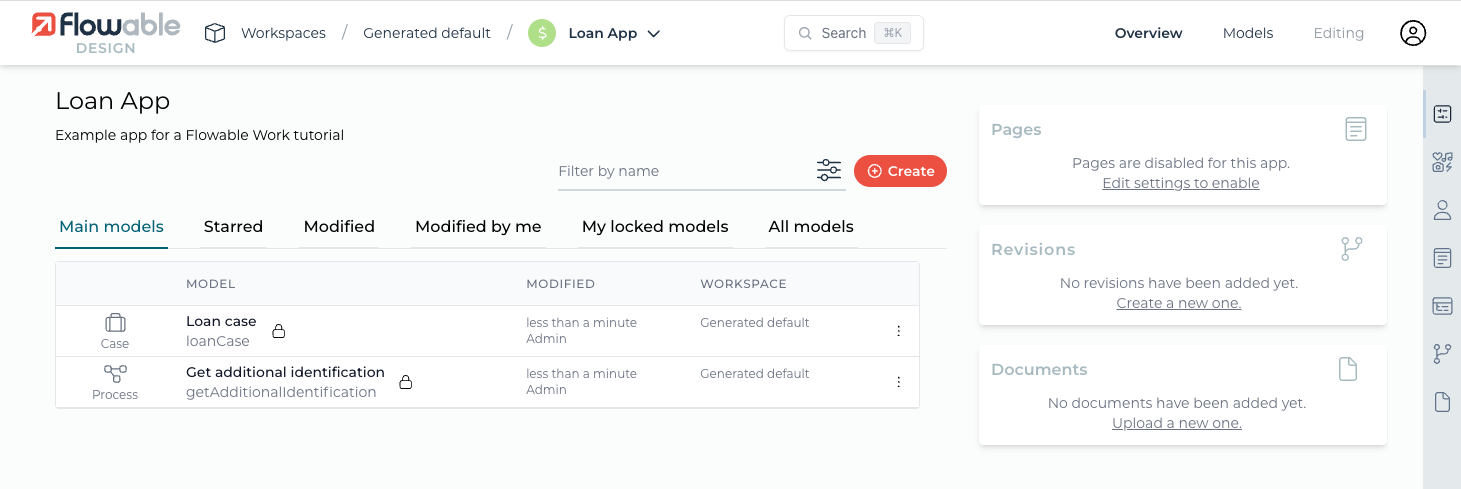Click the person icon in right sidebar
The height and width of the screenshot is (489, 1461).
pos(1442,210)
